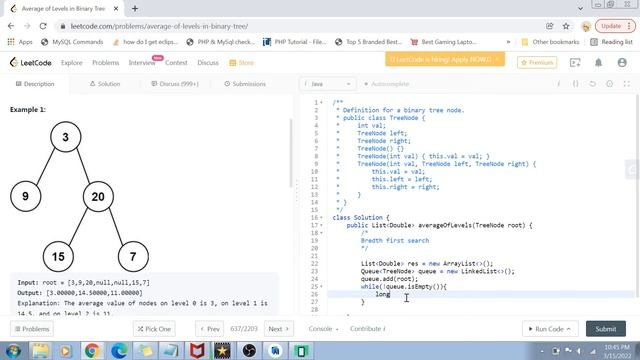Viewport: 640px width, 360px height.
Task: Toggle Autocomplete in the editor
Action: click(x=386, y=84)
